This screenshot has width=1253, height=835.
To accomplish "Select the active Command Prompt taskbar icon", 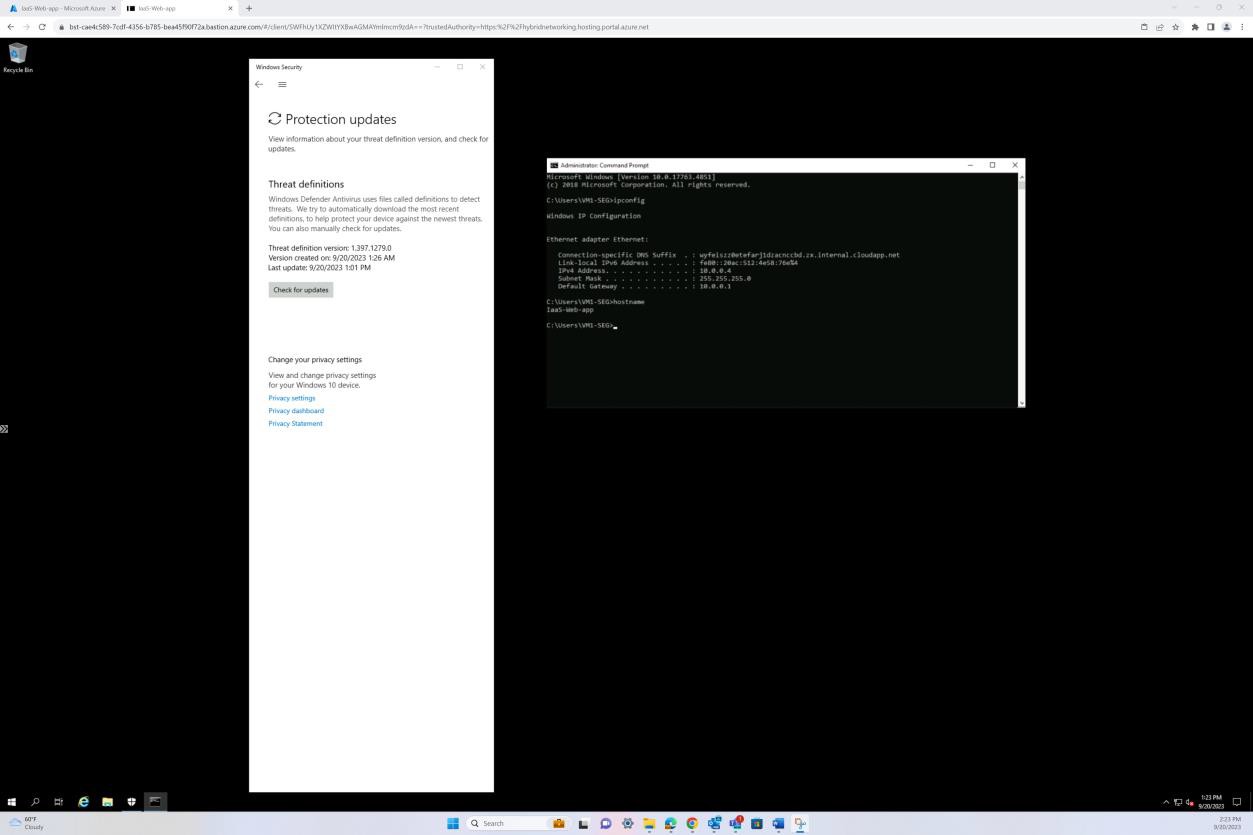I will pos(155,801).
